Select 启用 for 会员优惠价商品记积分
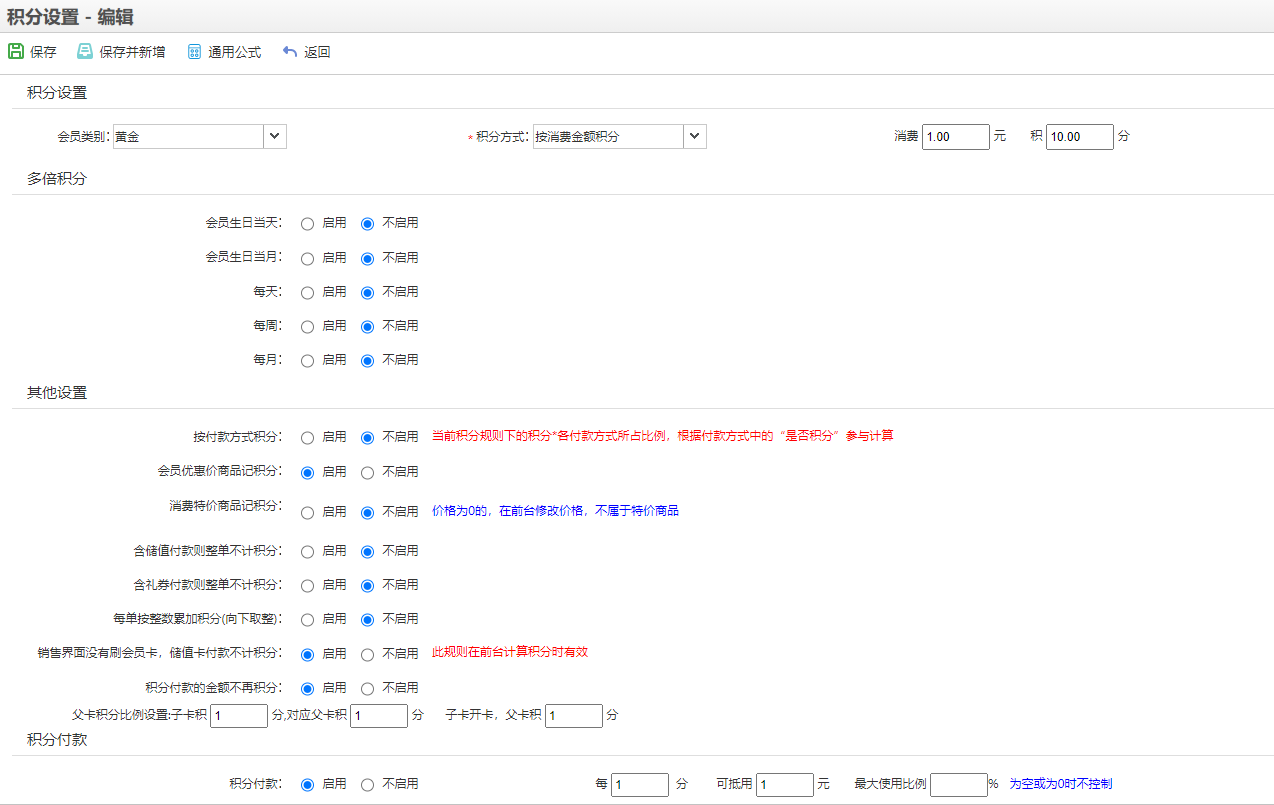Viewport: 1274px width, 805px height. (x=308, y=472)
